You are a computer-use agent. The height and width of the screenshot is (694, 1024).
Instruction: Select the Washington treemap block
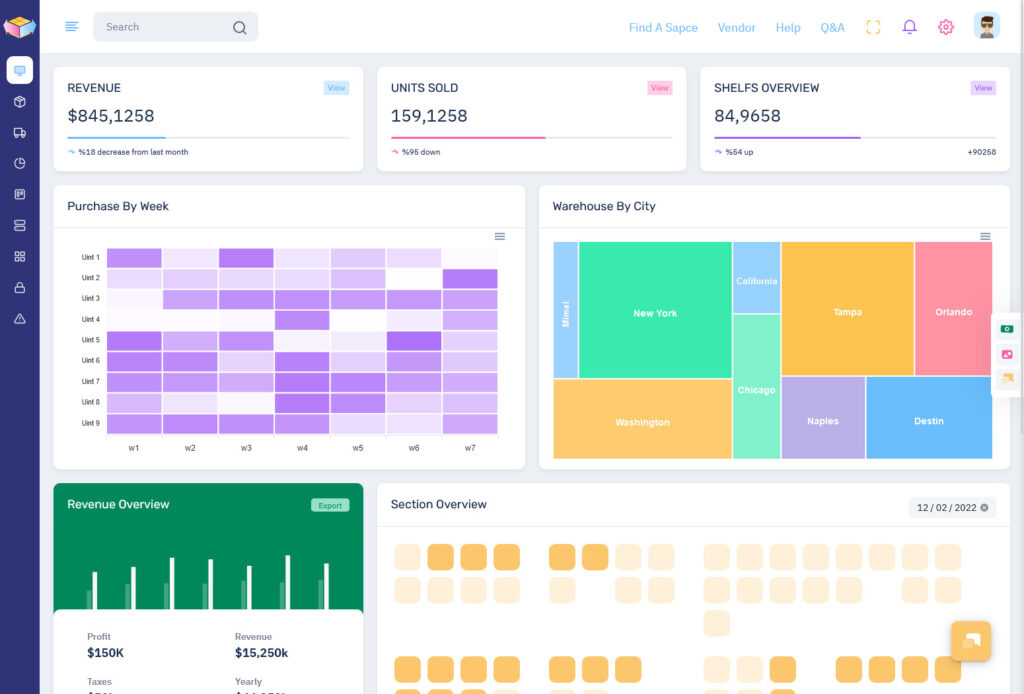pos(642,418)
